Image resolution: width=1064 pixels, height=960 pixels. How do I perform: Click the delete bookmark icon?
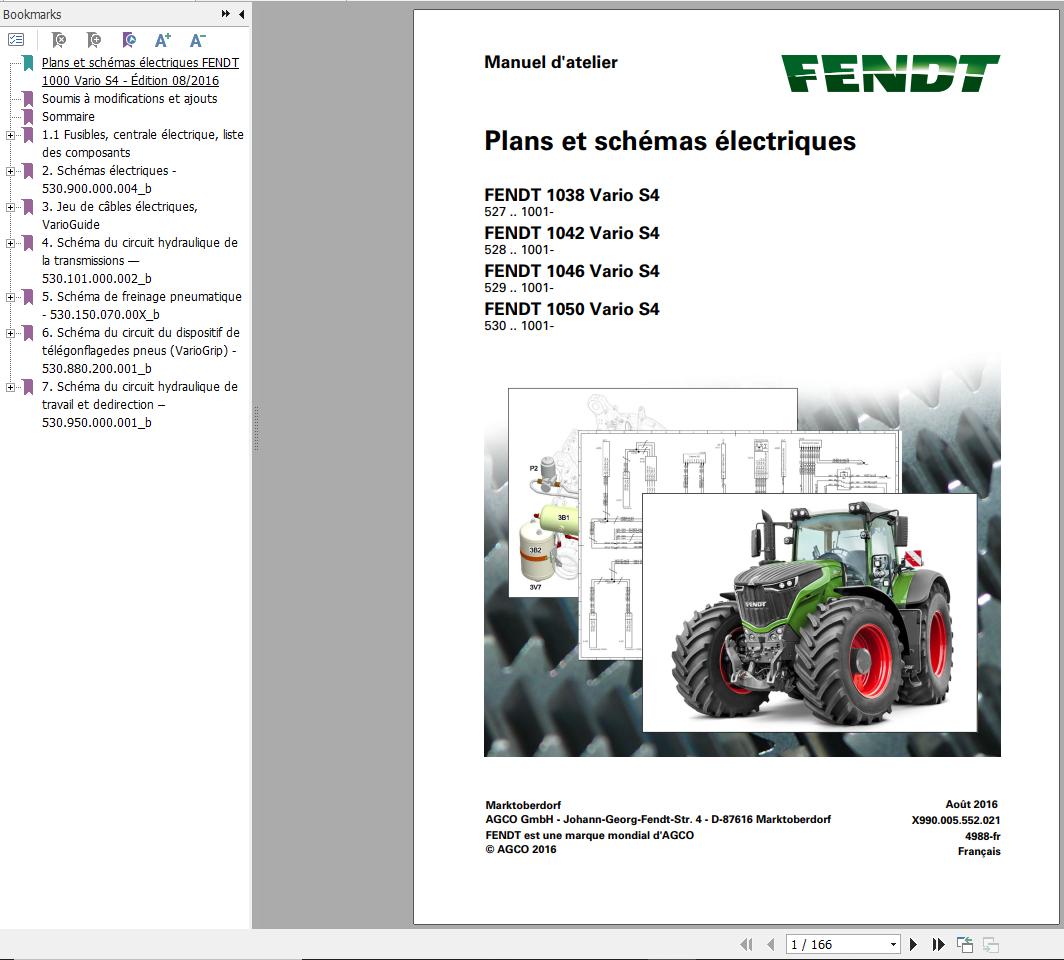pos(59,40)
